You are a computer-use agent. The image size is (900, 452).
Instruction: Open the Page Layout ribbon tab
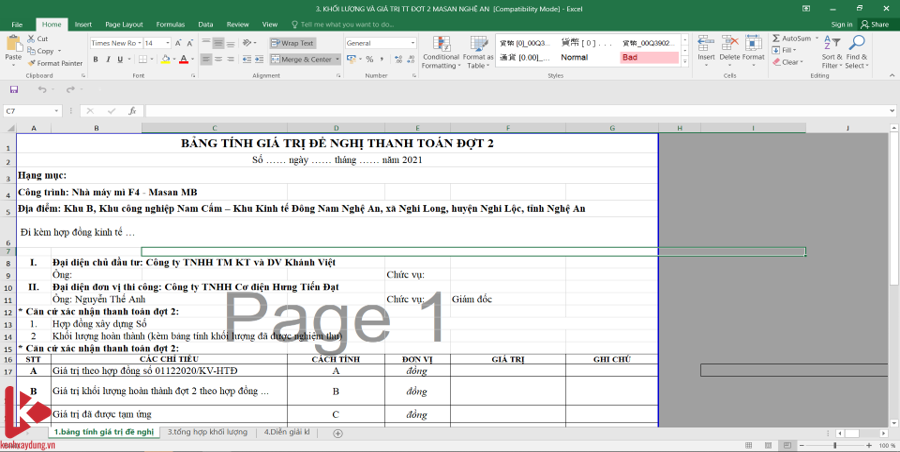(x=123, y=24)
